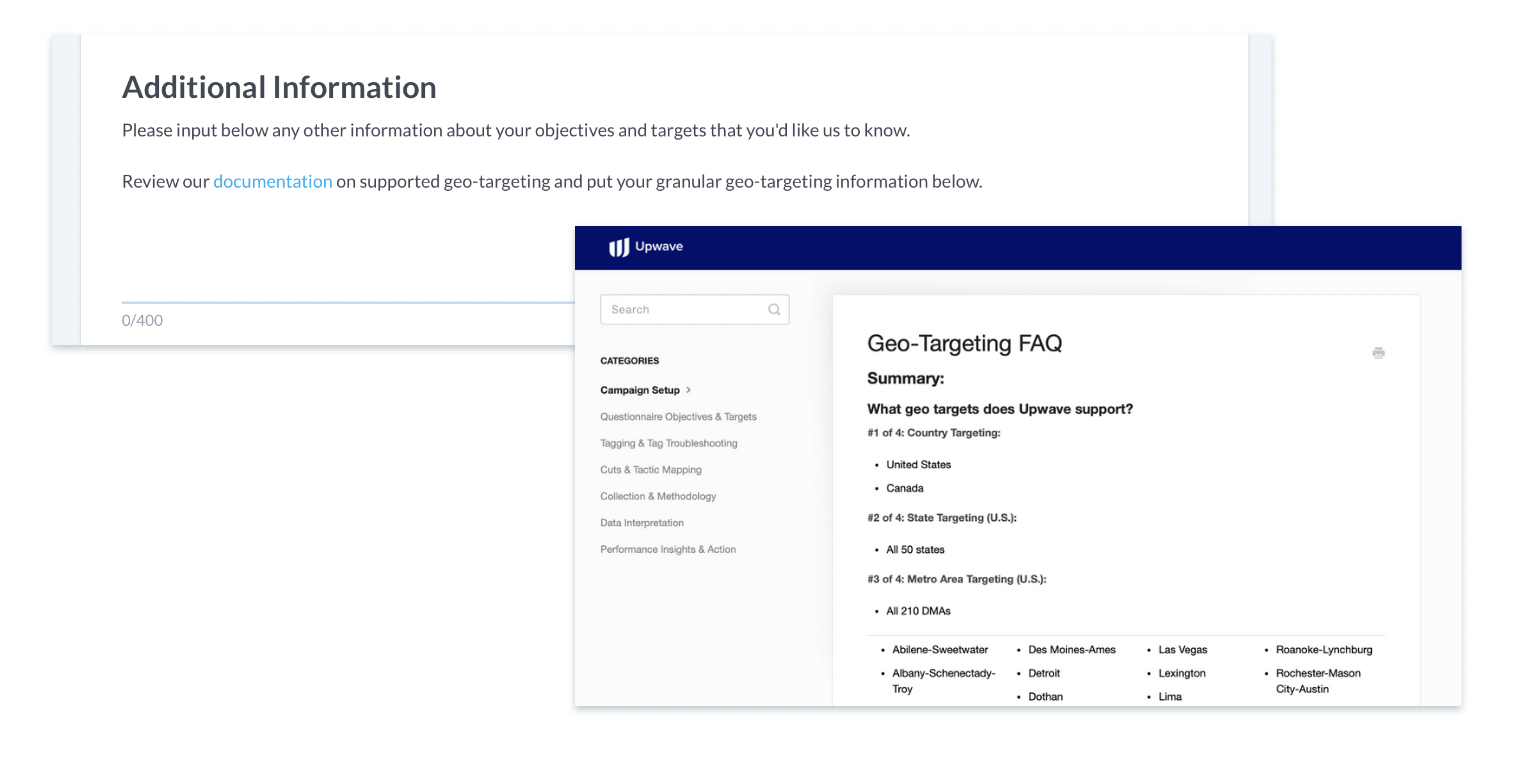
Task: Click Lima in DMA list
Action: [x=1170, y=697]
